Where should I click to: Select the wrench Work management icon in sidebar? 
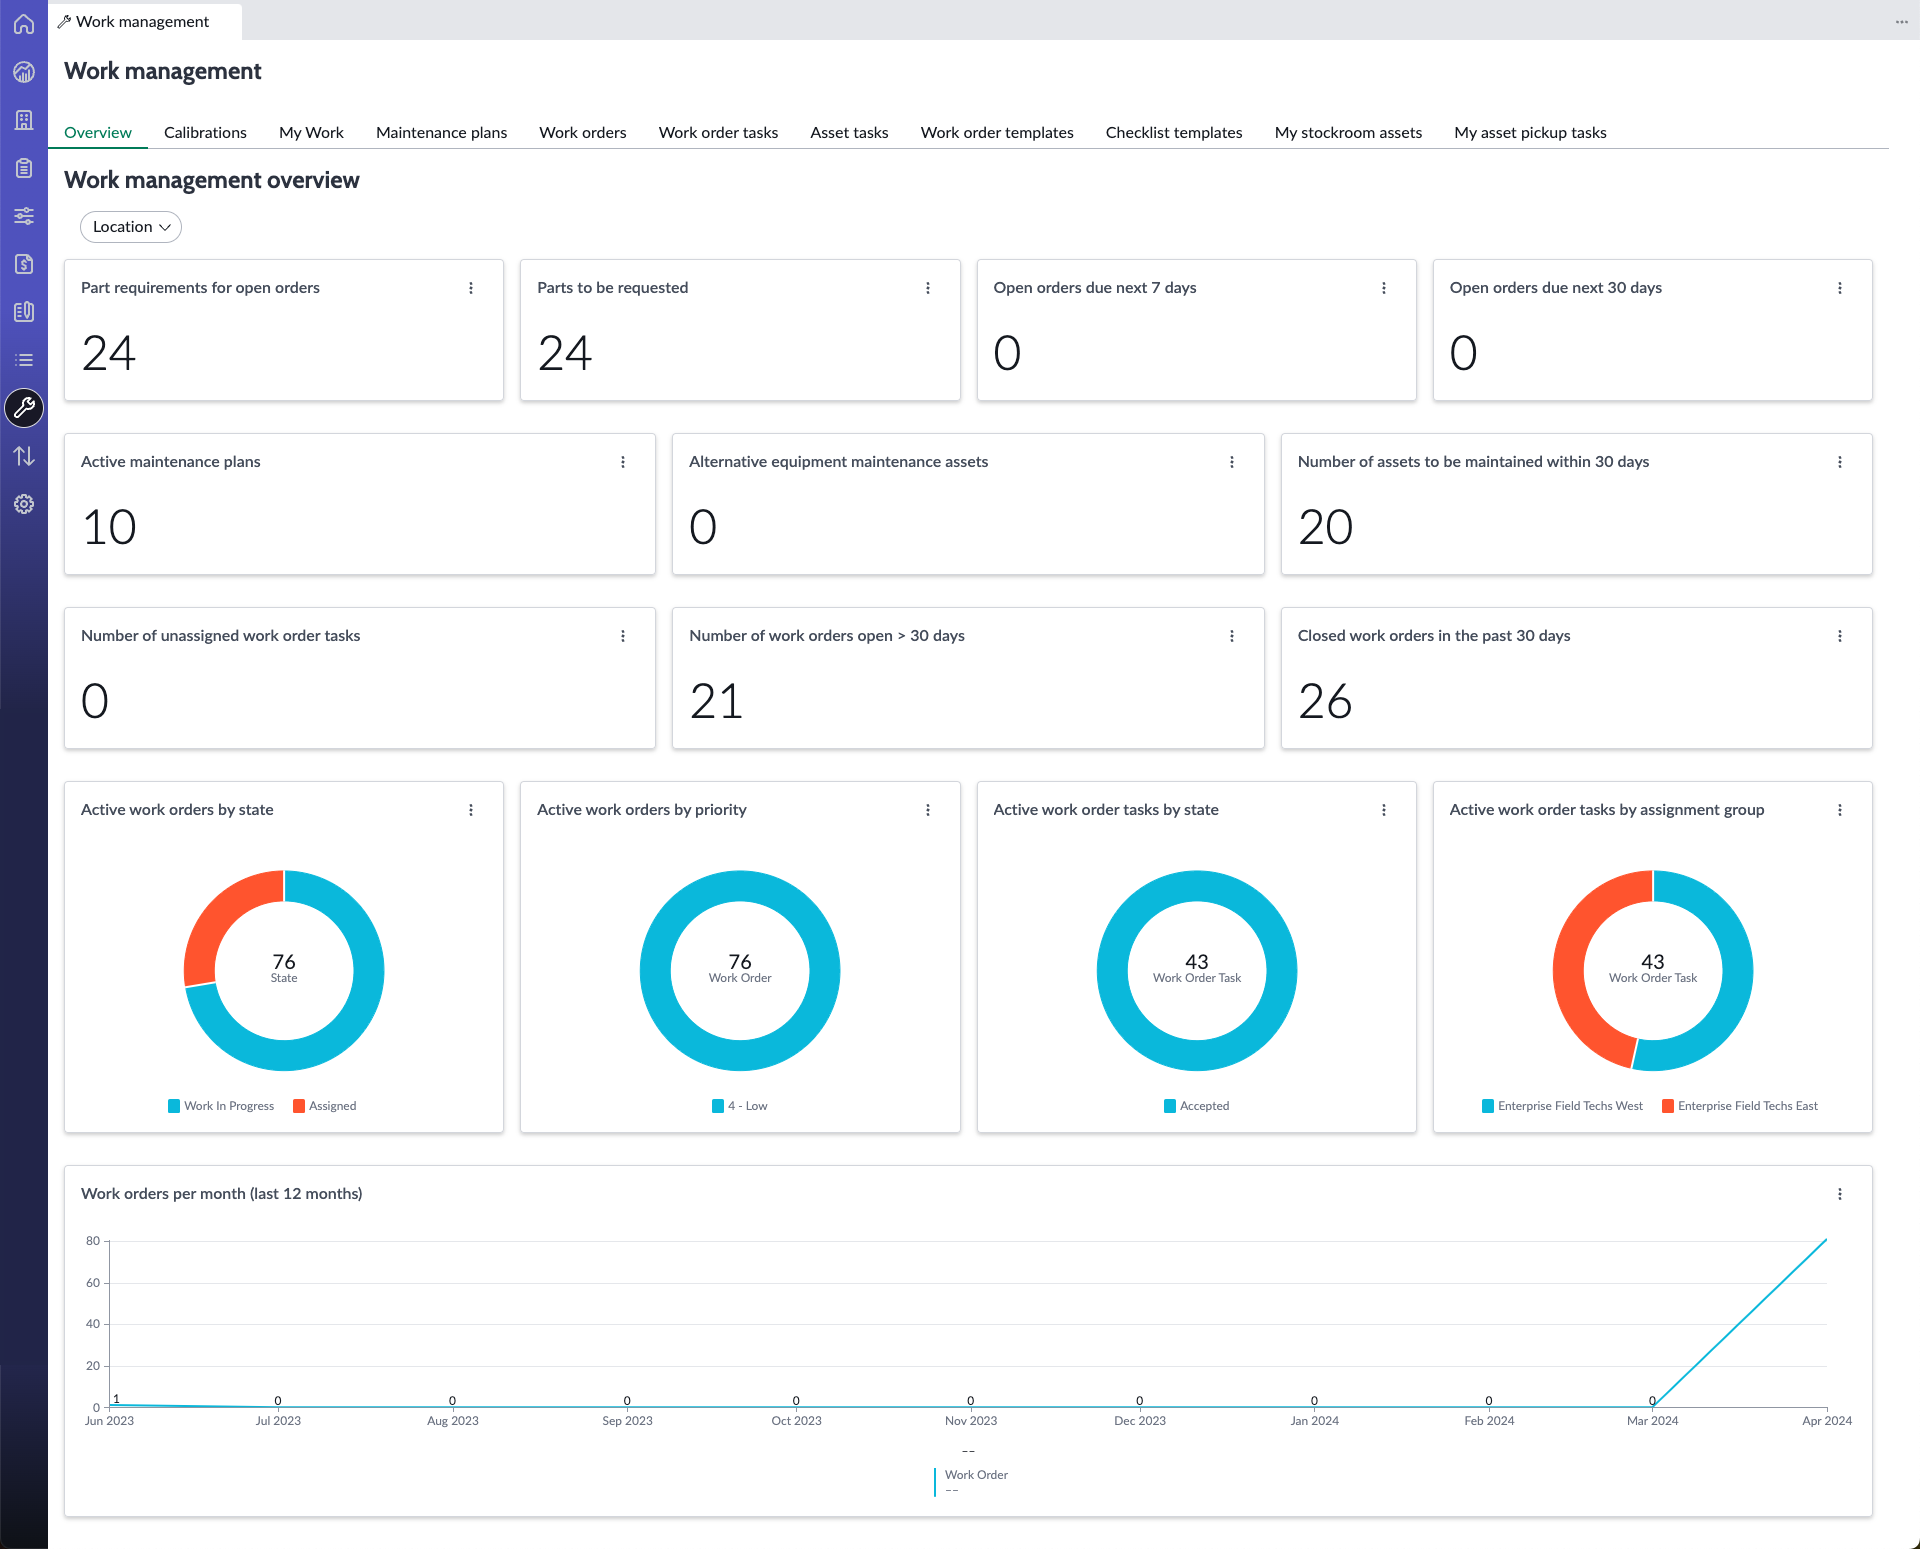pyautogui.click(x=24, y=408)
